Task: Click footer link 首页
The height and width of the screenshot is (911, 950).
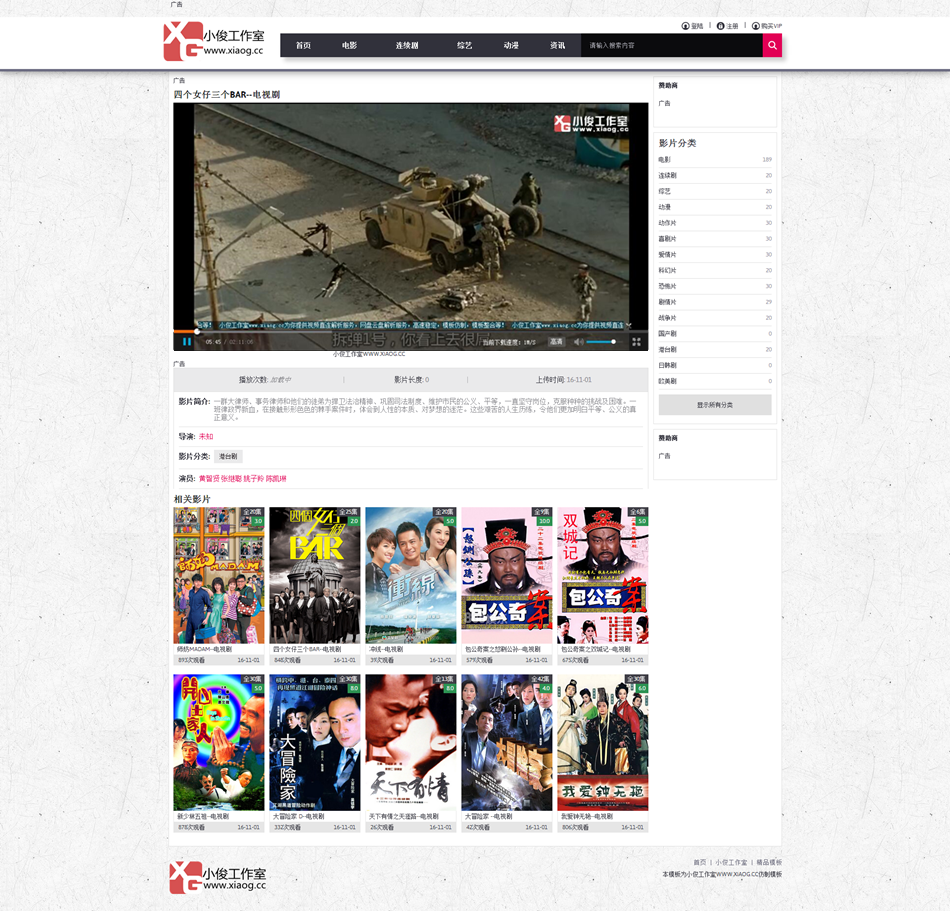Action: [x=699, y=862]
